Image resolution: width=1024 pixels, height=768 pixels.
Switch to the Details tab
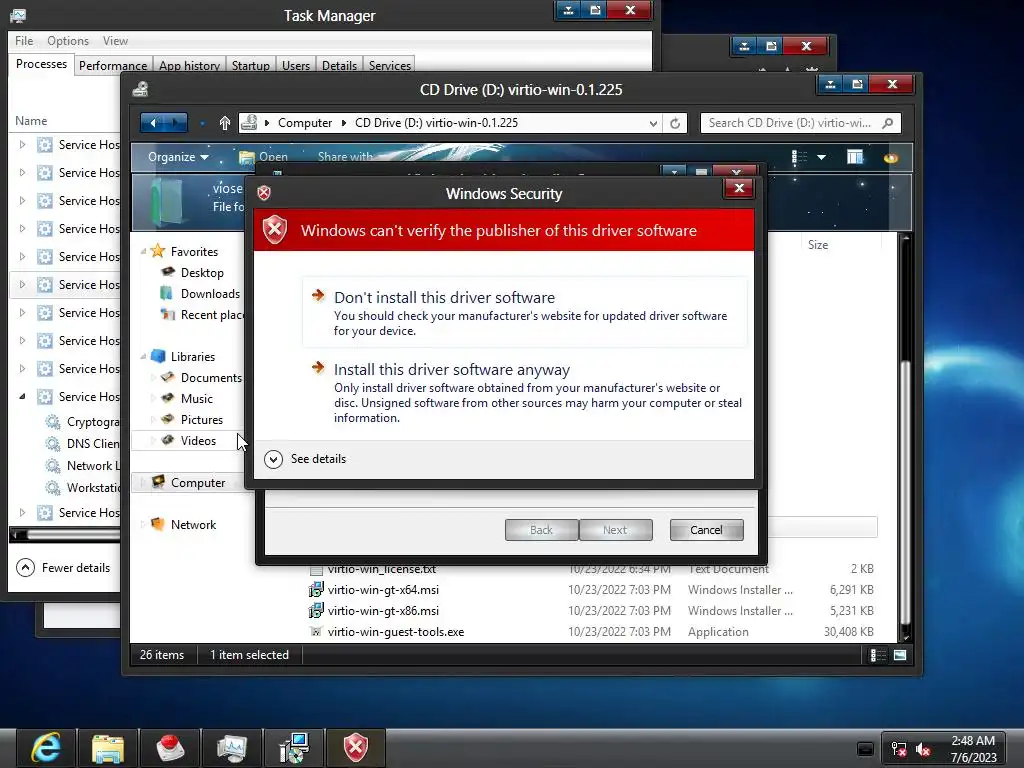pyautogui.click(x=340, y=65)
